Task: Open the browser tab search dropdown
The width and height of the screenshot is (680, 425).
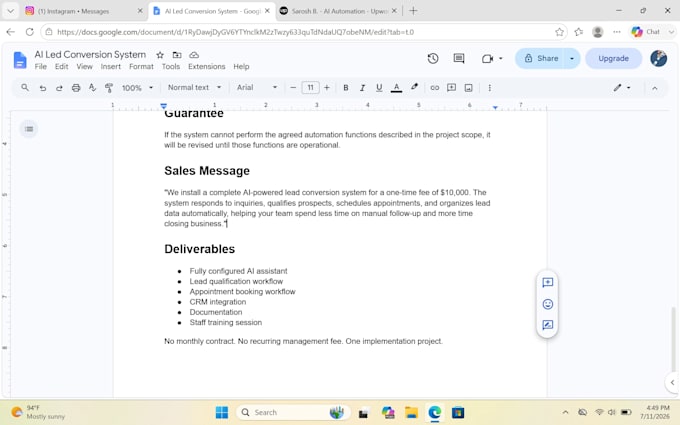Action: point(11,11)
